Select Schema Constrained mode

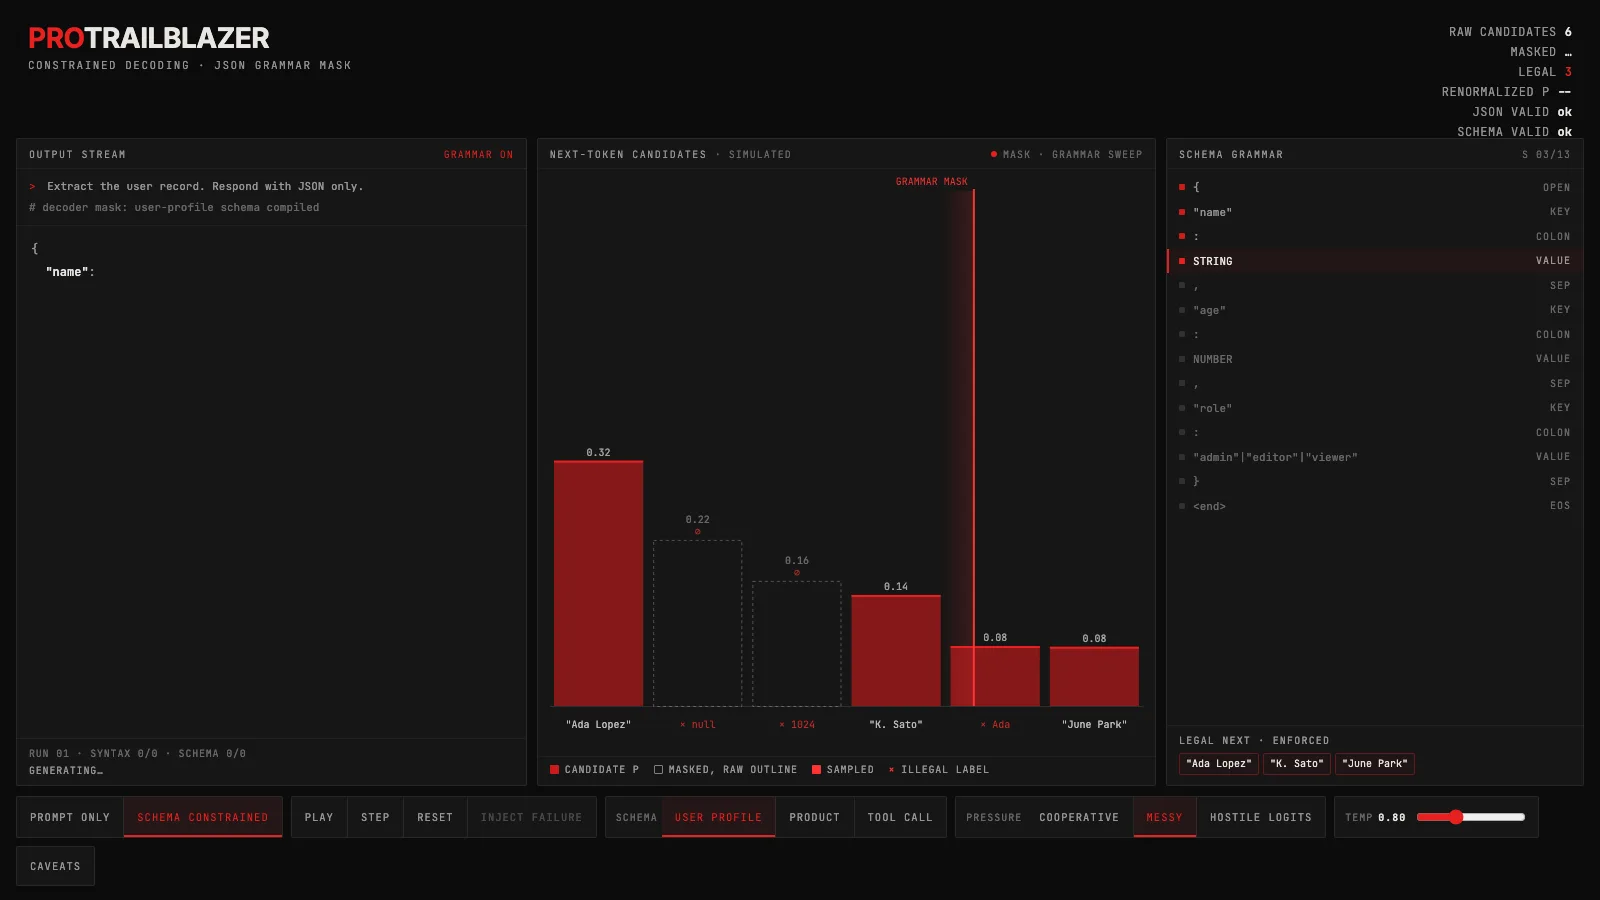(x=203, y=817)
